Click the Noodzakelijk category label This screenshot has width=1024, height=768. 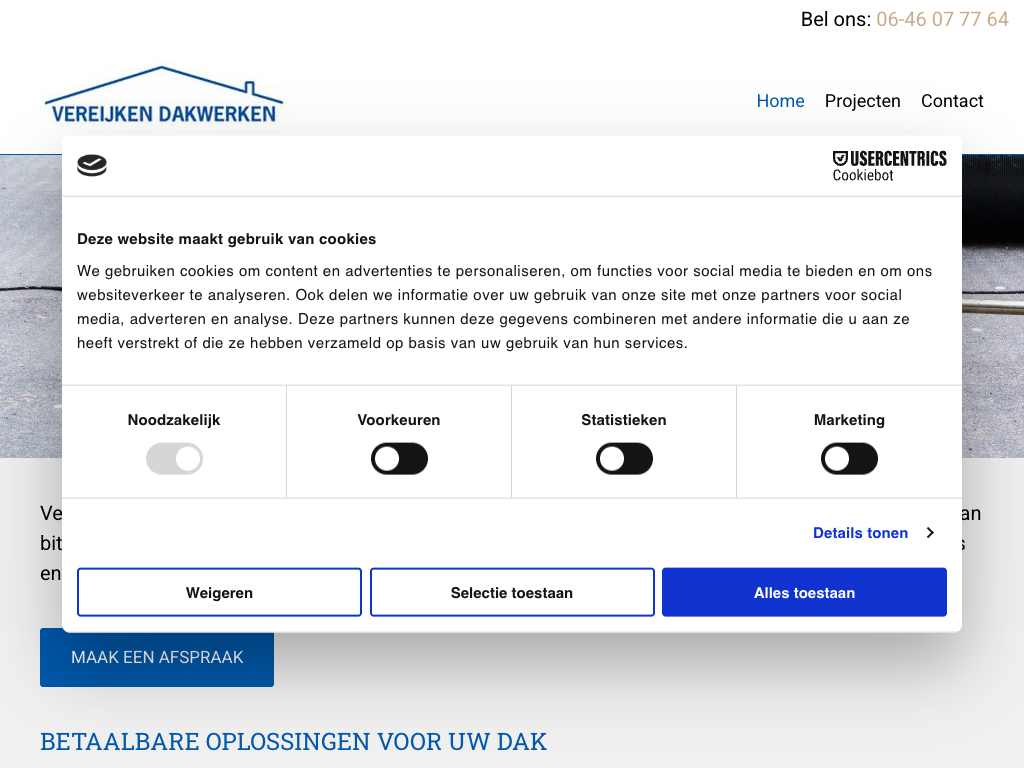(x=174, y=420)
